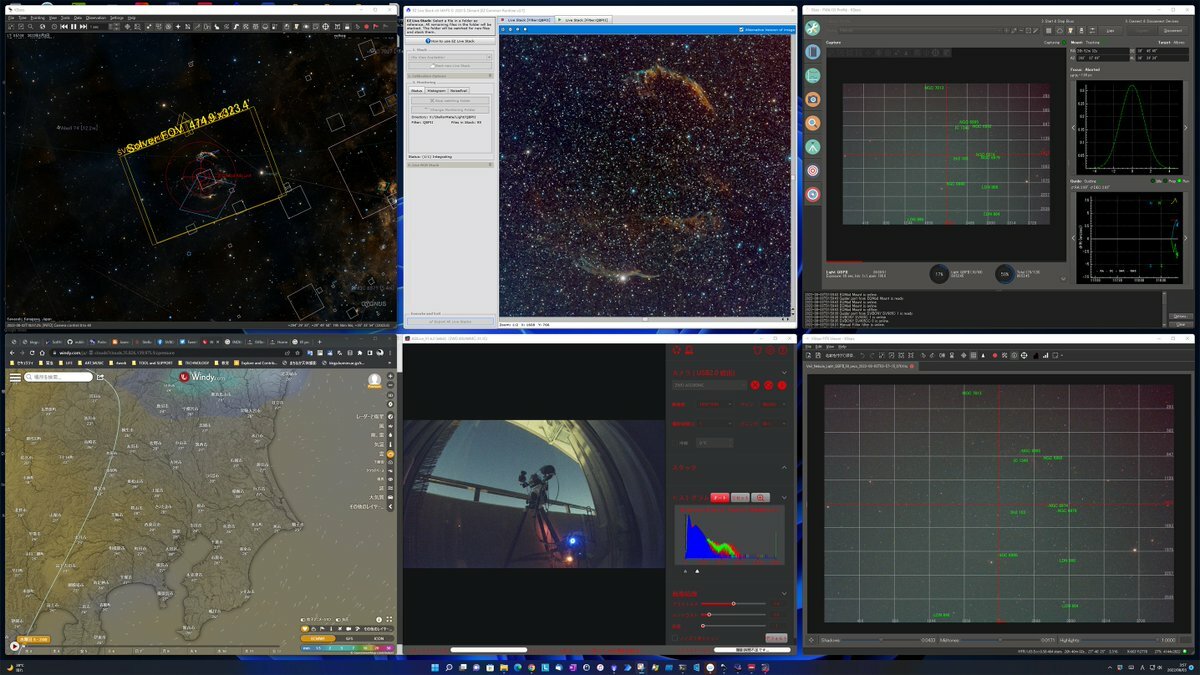Play the Windy forecast timeline
This screenshot has height=675, width=1200.
point(14,646)
